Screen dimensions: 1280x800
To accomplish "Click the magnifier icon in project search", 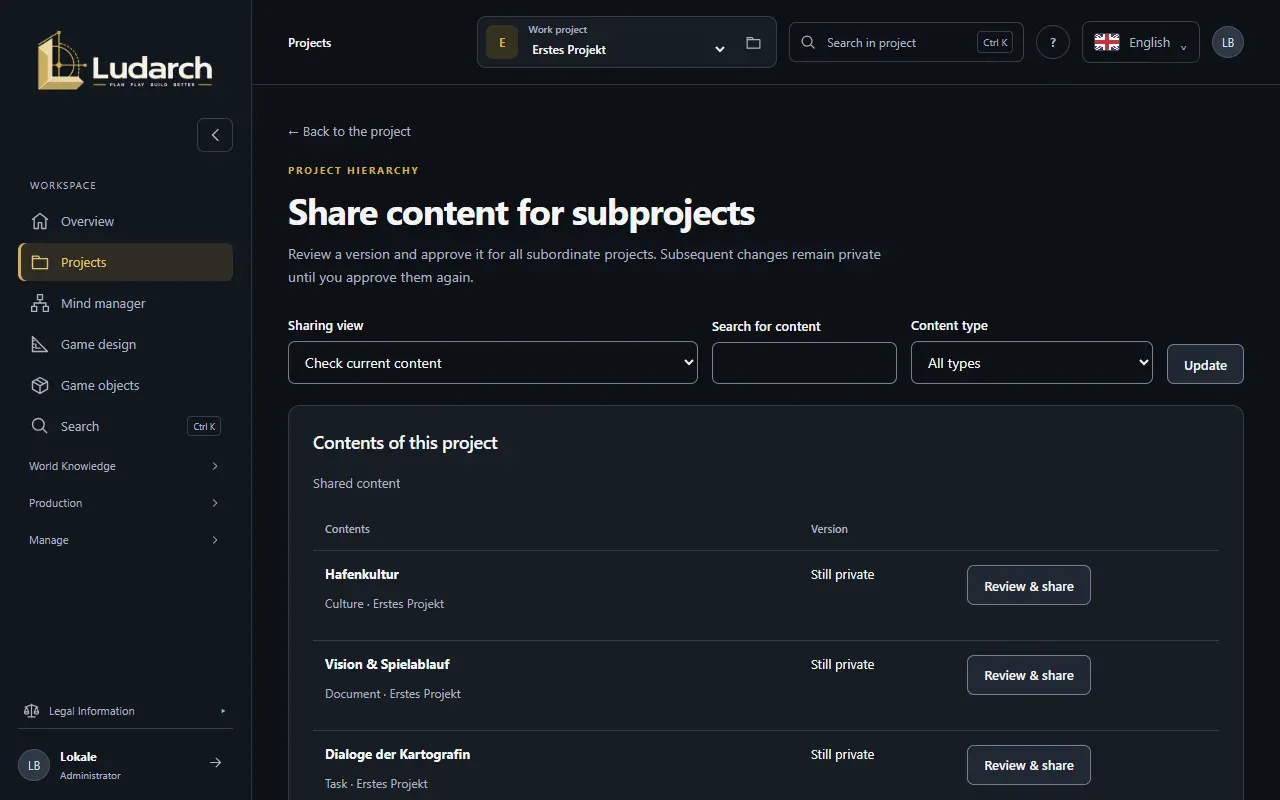I will click(x=809, y=42).
